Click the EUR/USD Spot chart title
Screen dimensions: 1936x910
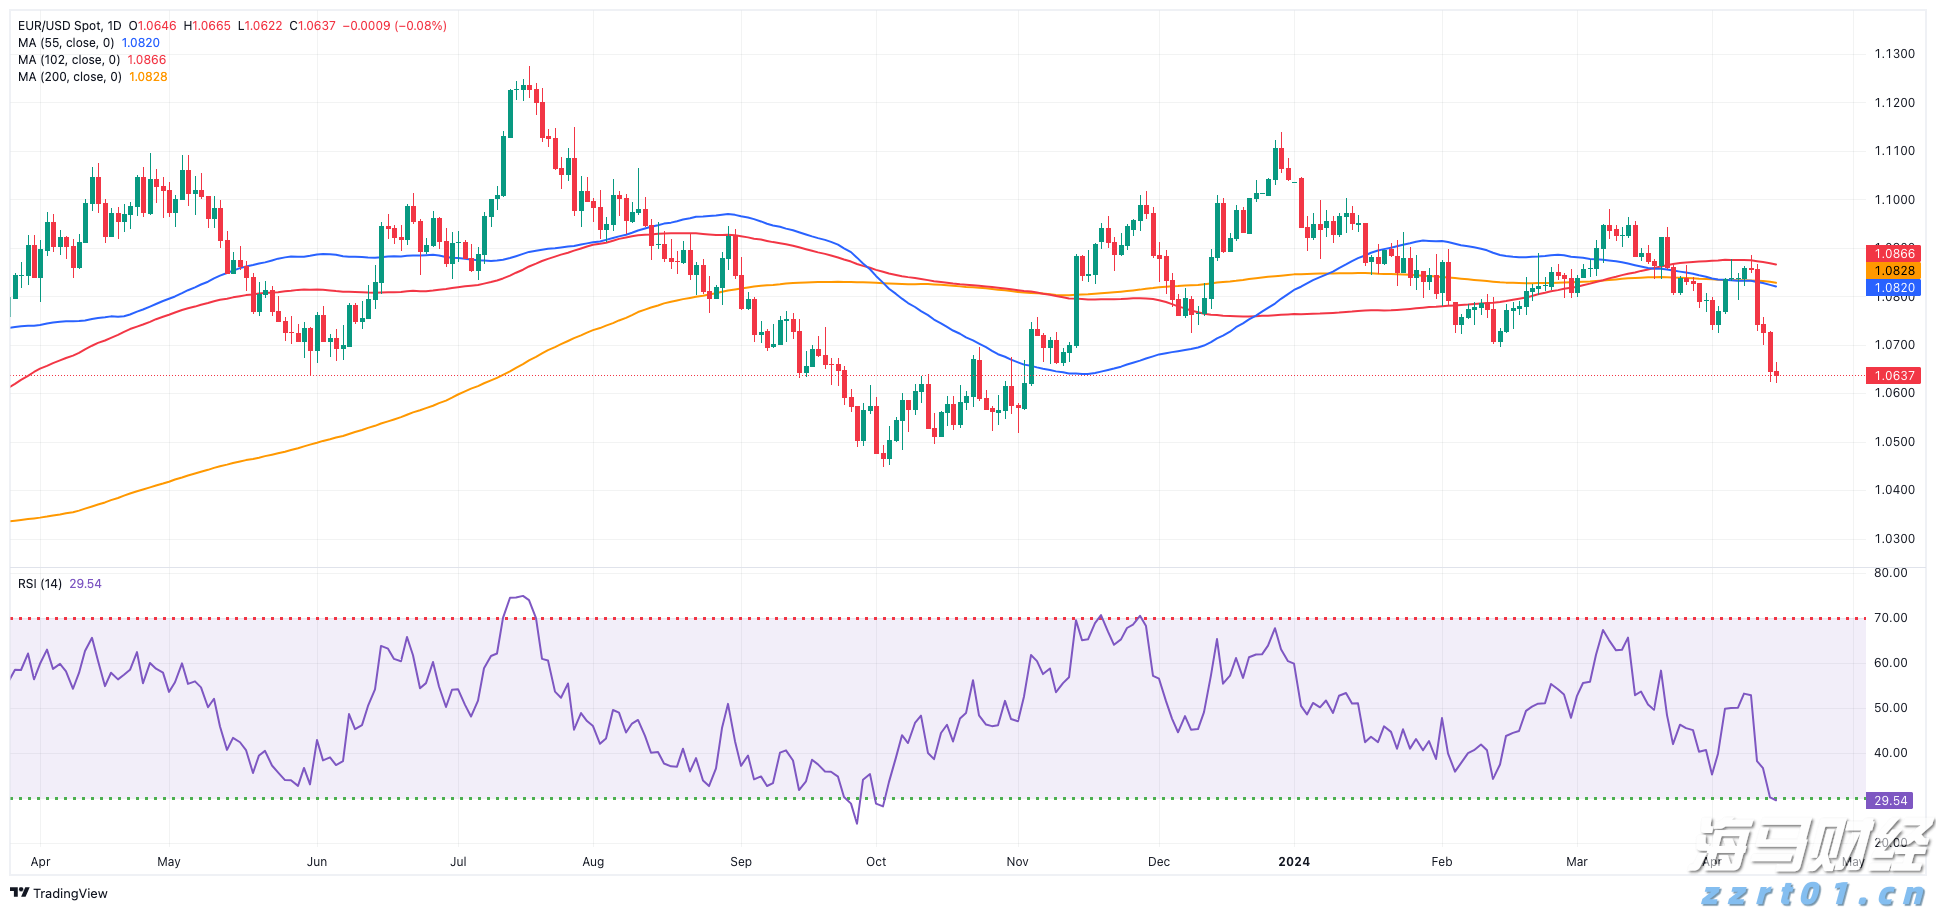pos(69,26)
